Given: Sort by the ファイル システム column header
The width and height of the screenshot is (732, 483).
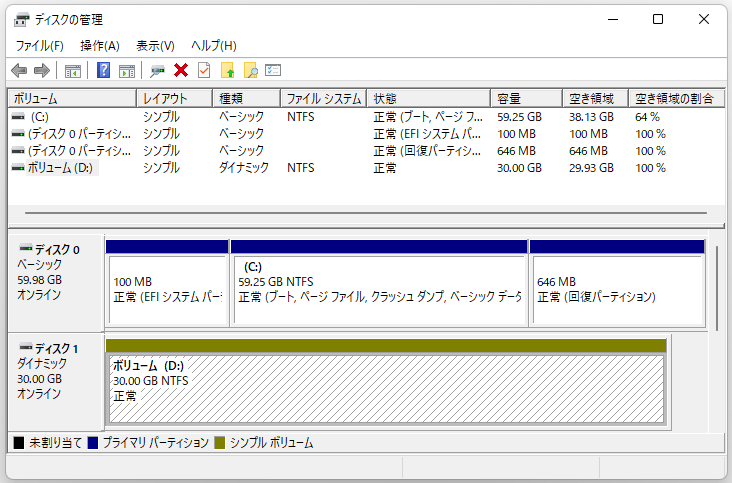Looking at the screenshot, I should click(x=324, y=98).
